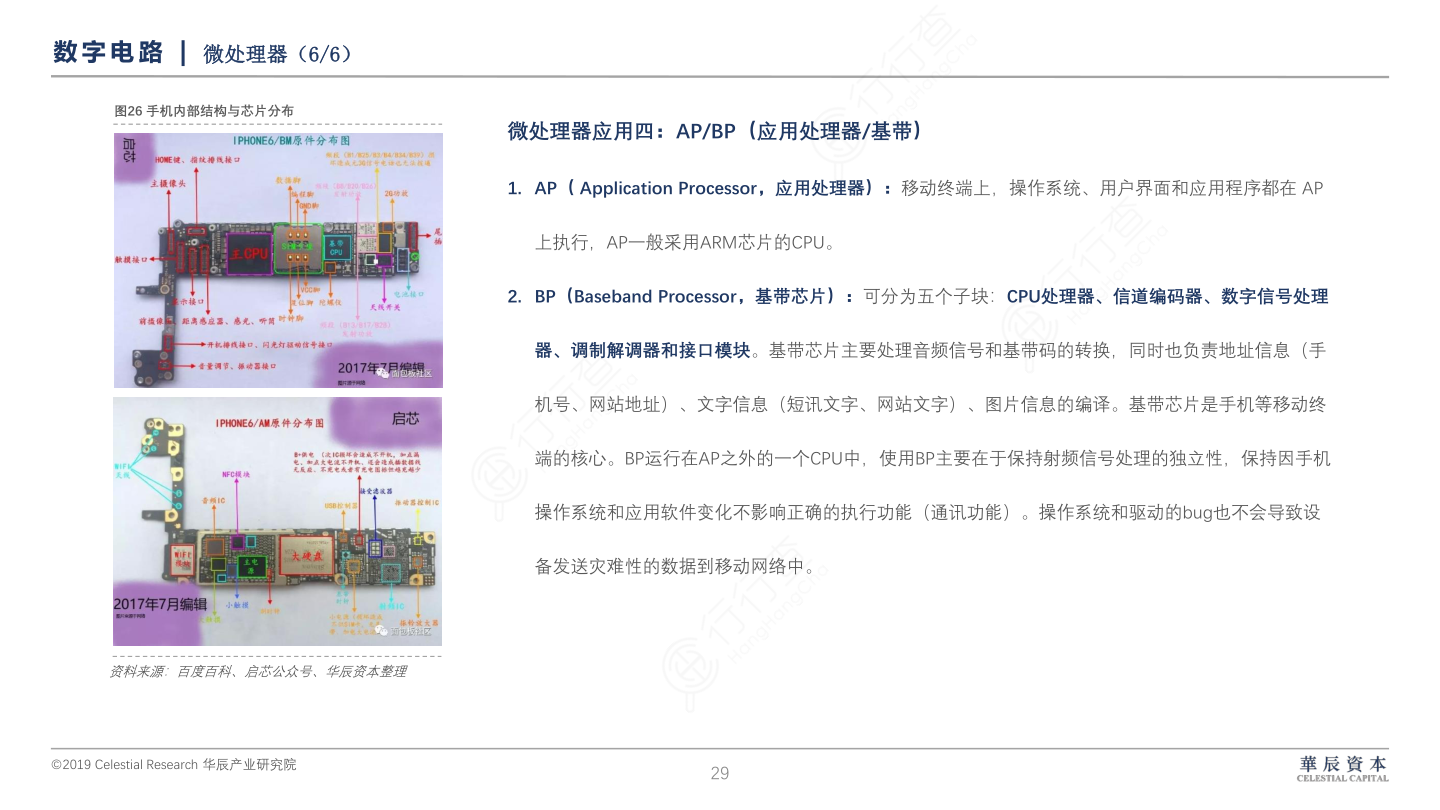This screenshot has height=810, width=1440.
Task: Select the 数字电路 slide title
Action: click(108, 53)
